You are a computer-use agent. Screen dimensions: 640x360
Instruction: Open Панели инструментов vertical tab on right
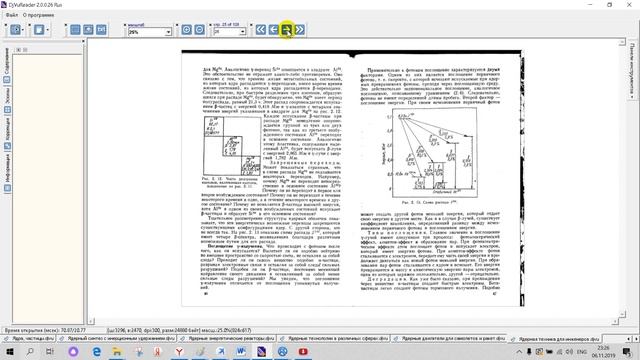[x=632, y=70]
